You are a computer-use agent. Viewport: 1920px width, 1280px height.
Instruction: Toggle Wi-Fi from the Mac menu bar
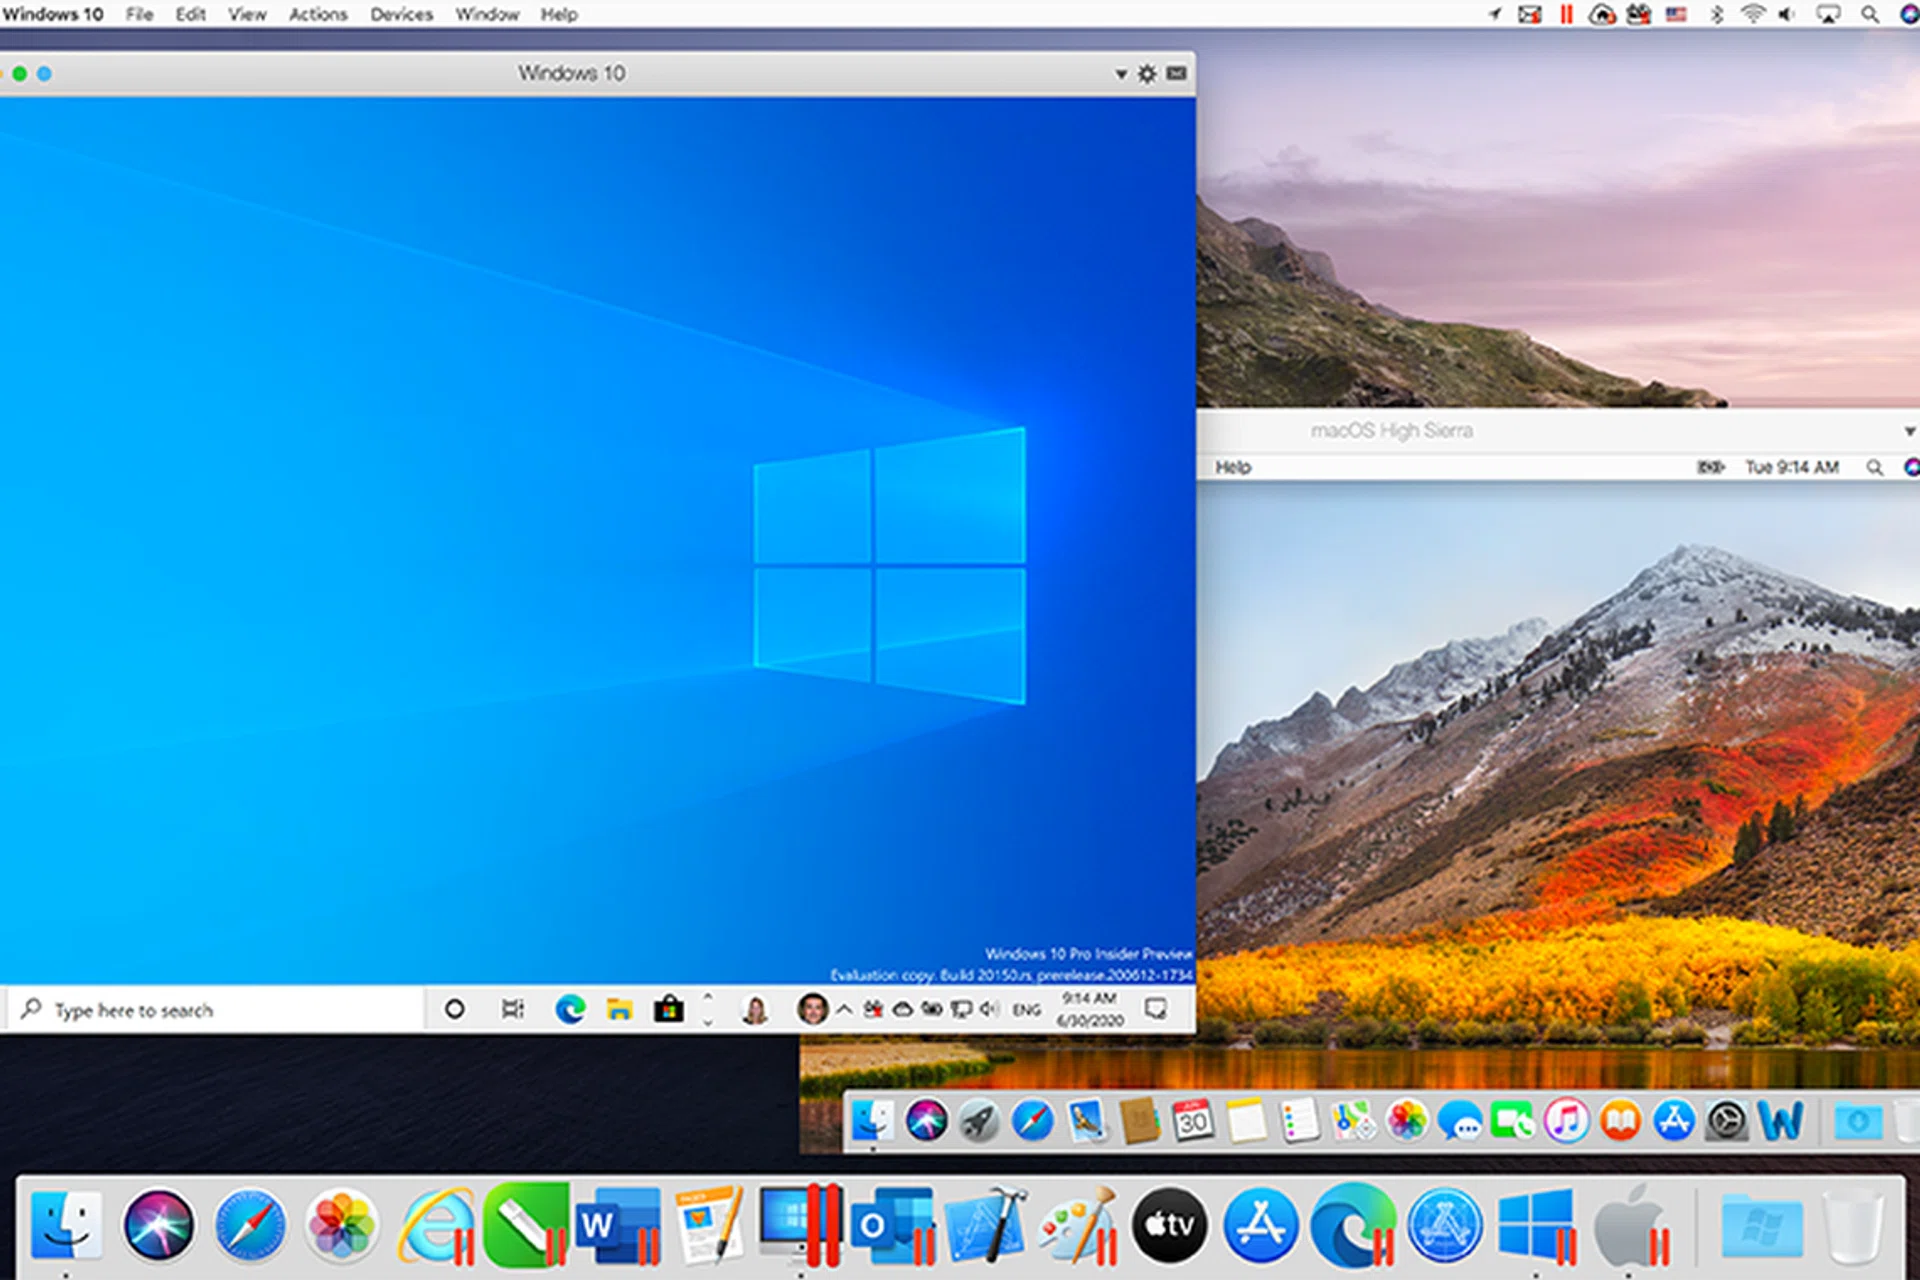(1752, 14)
